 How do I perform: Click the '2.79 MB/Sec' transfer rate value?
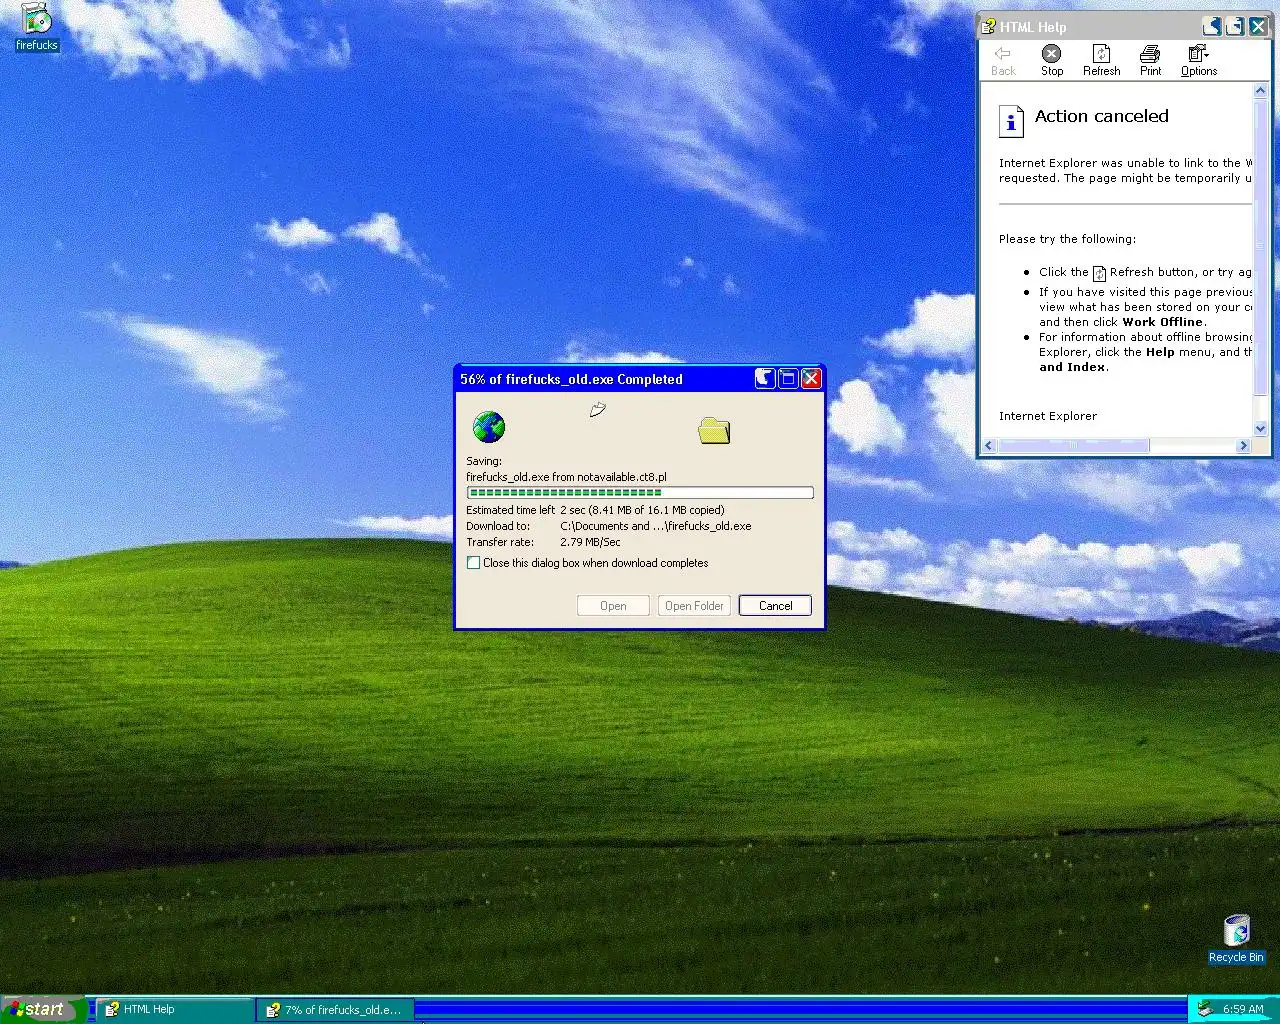click(590, 542)
